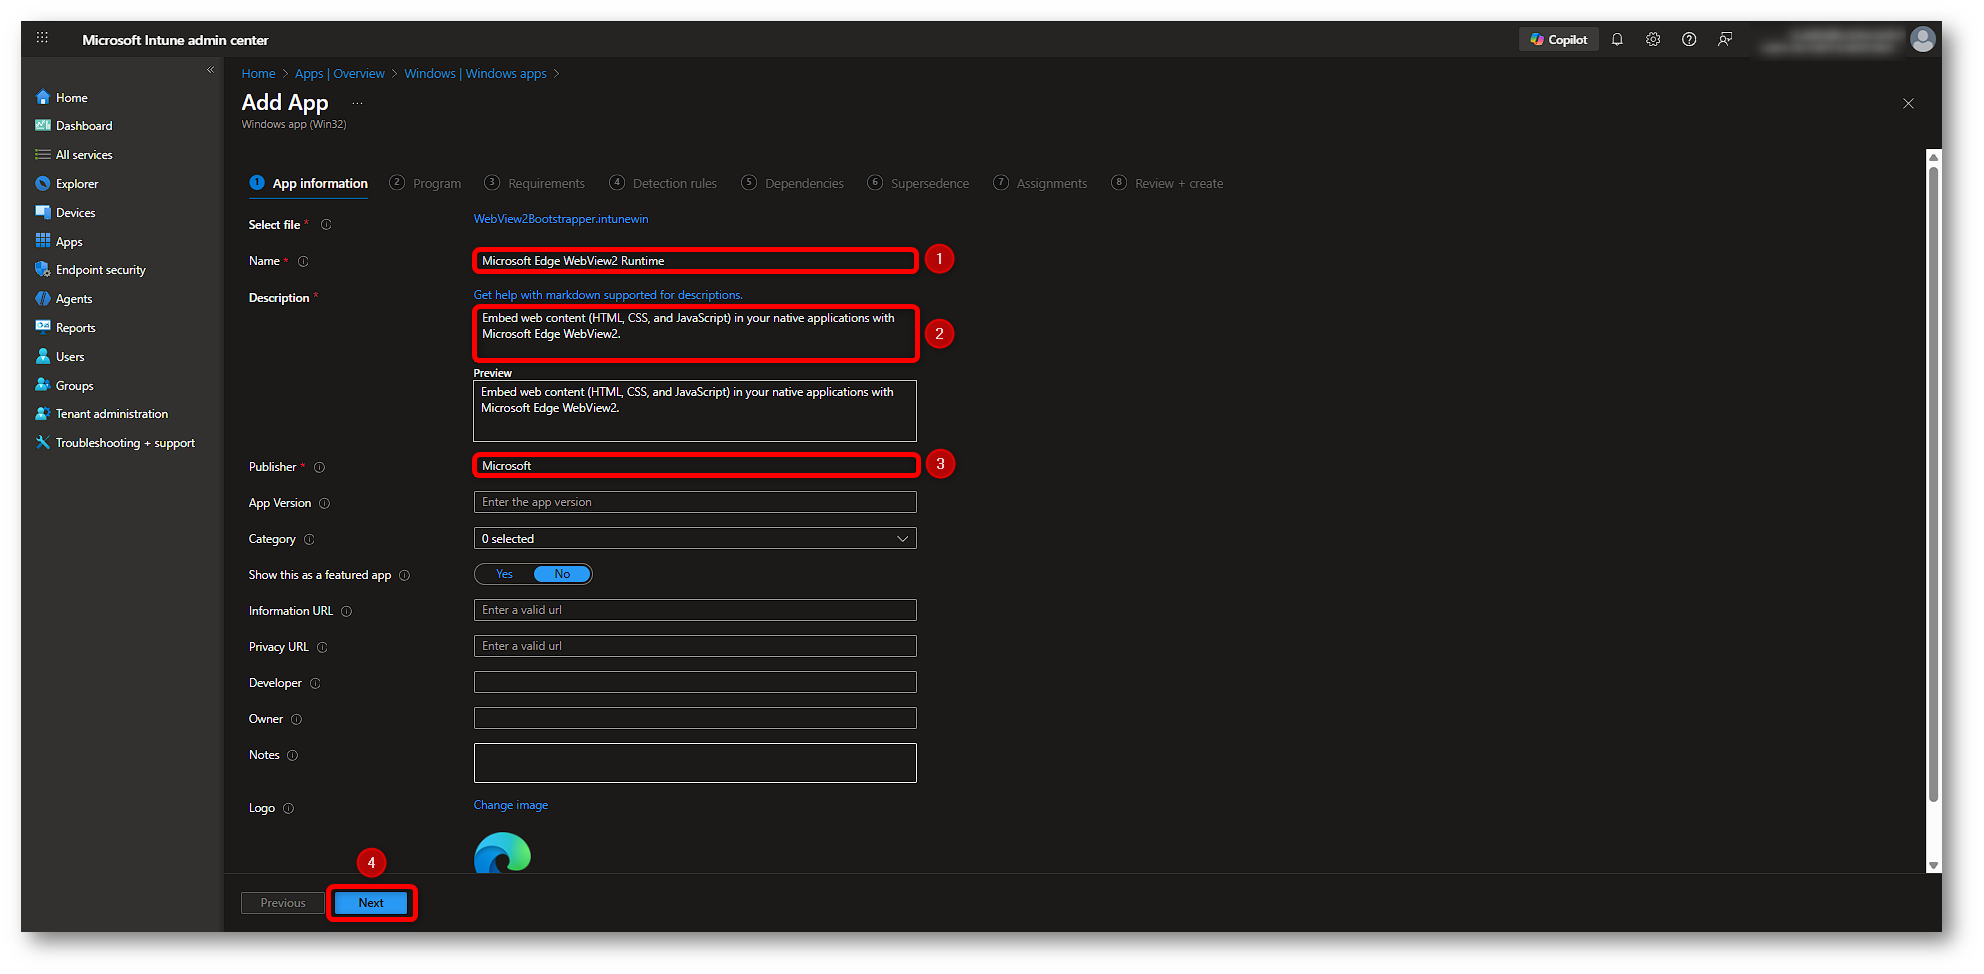Click the App Version input field
The height and width of the screenshot is (974, 1984).
click(695, 502)
